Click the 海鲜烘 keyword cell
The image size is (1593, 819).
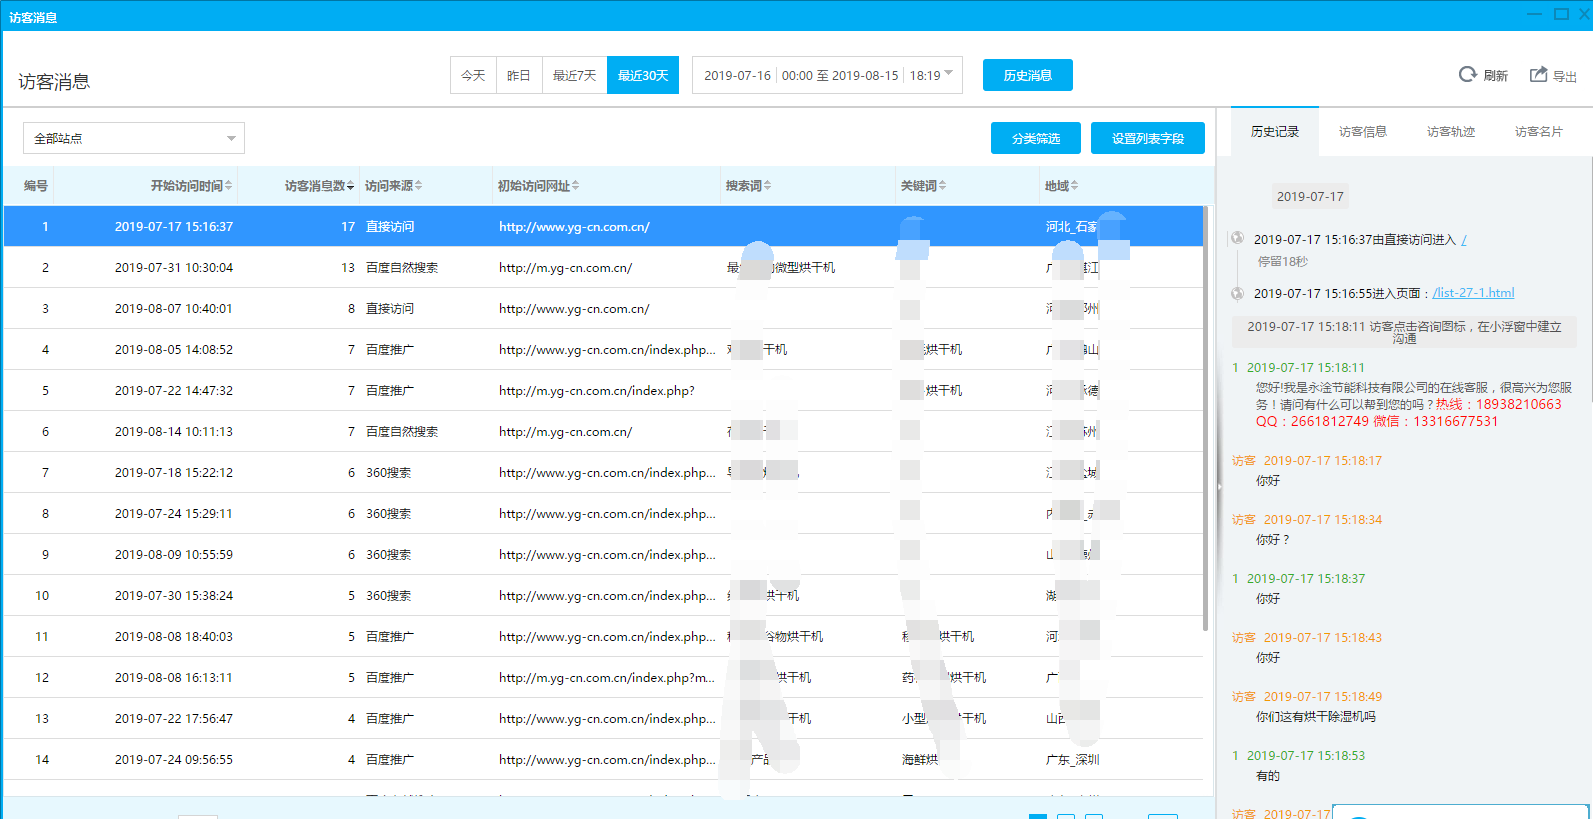point(920,760)
